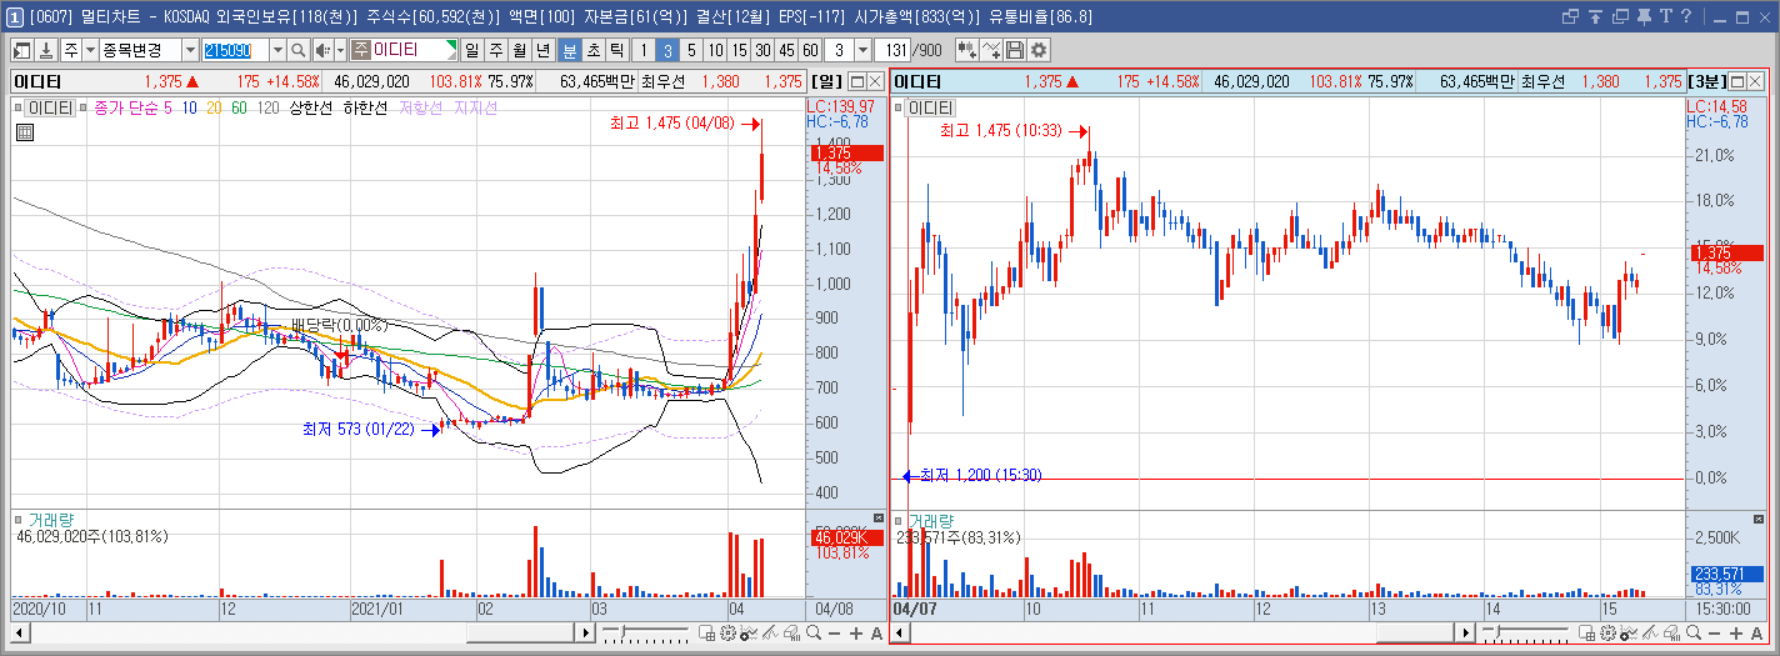Screen dimensions: 1780x656
Task: Select the 5-minute interval button
Action: pyautogui.click(x=691, y=50)
